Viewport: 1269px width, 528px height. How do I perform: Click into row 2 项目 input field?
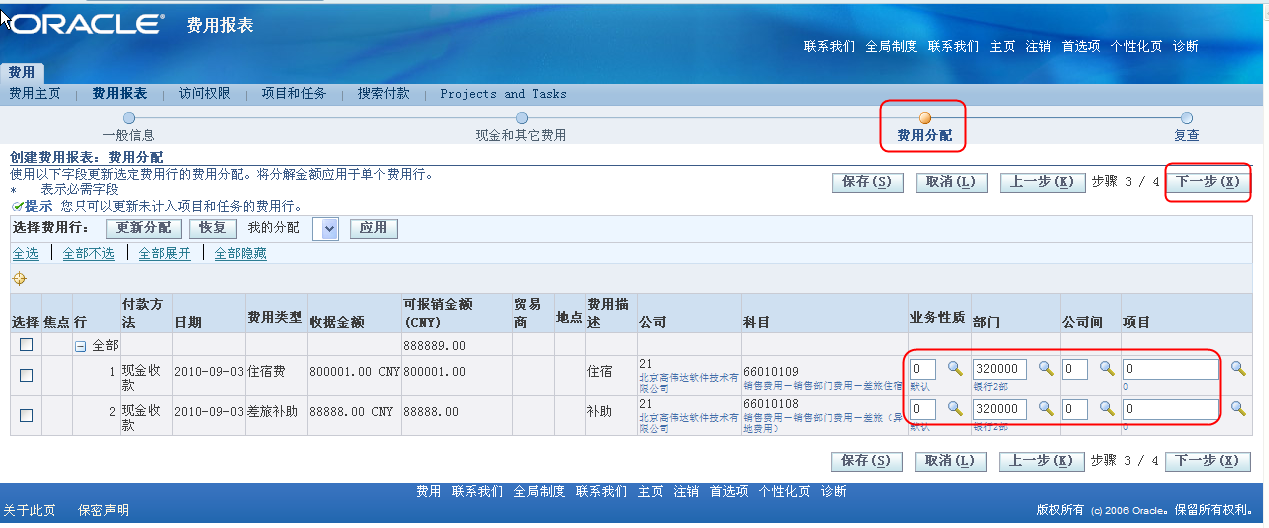(1171, 409)
